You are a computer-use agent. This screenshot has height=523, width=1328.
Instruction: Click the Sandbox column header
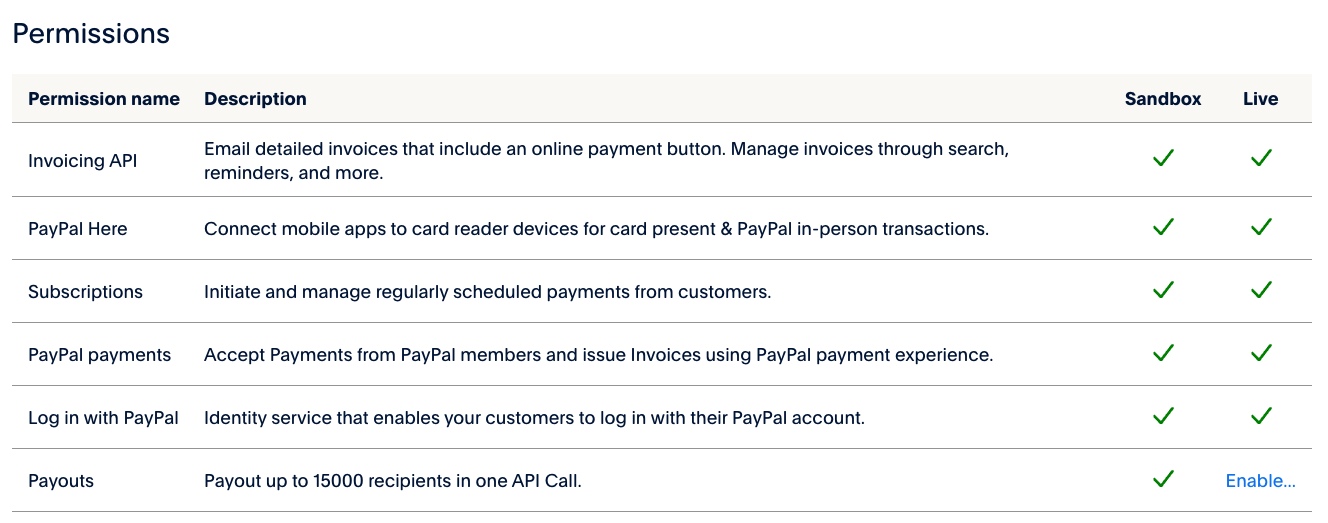click(x=1163, y=99)
